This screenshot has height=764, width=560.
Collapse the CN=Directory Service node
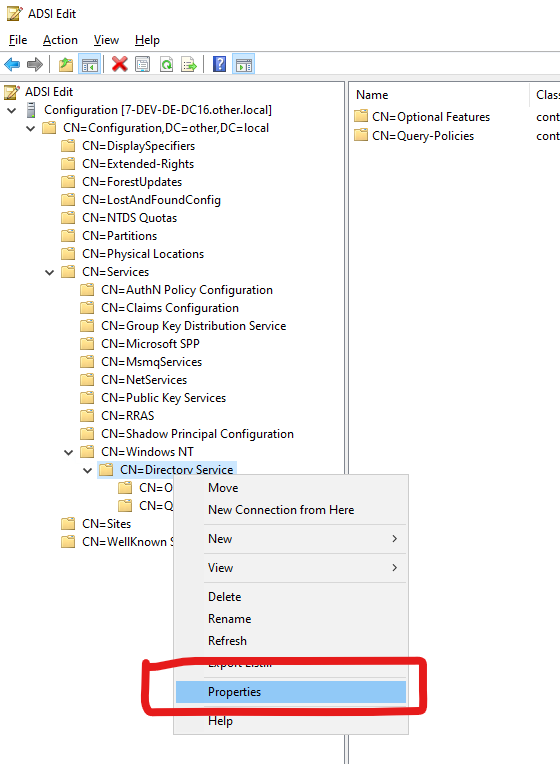pyautogui.click(x=87, y=471)
